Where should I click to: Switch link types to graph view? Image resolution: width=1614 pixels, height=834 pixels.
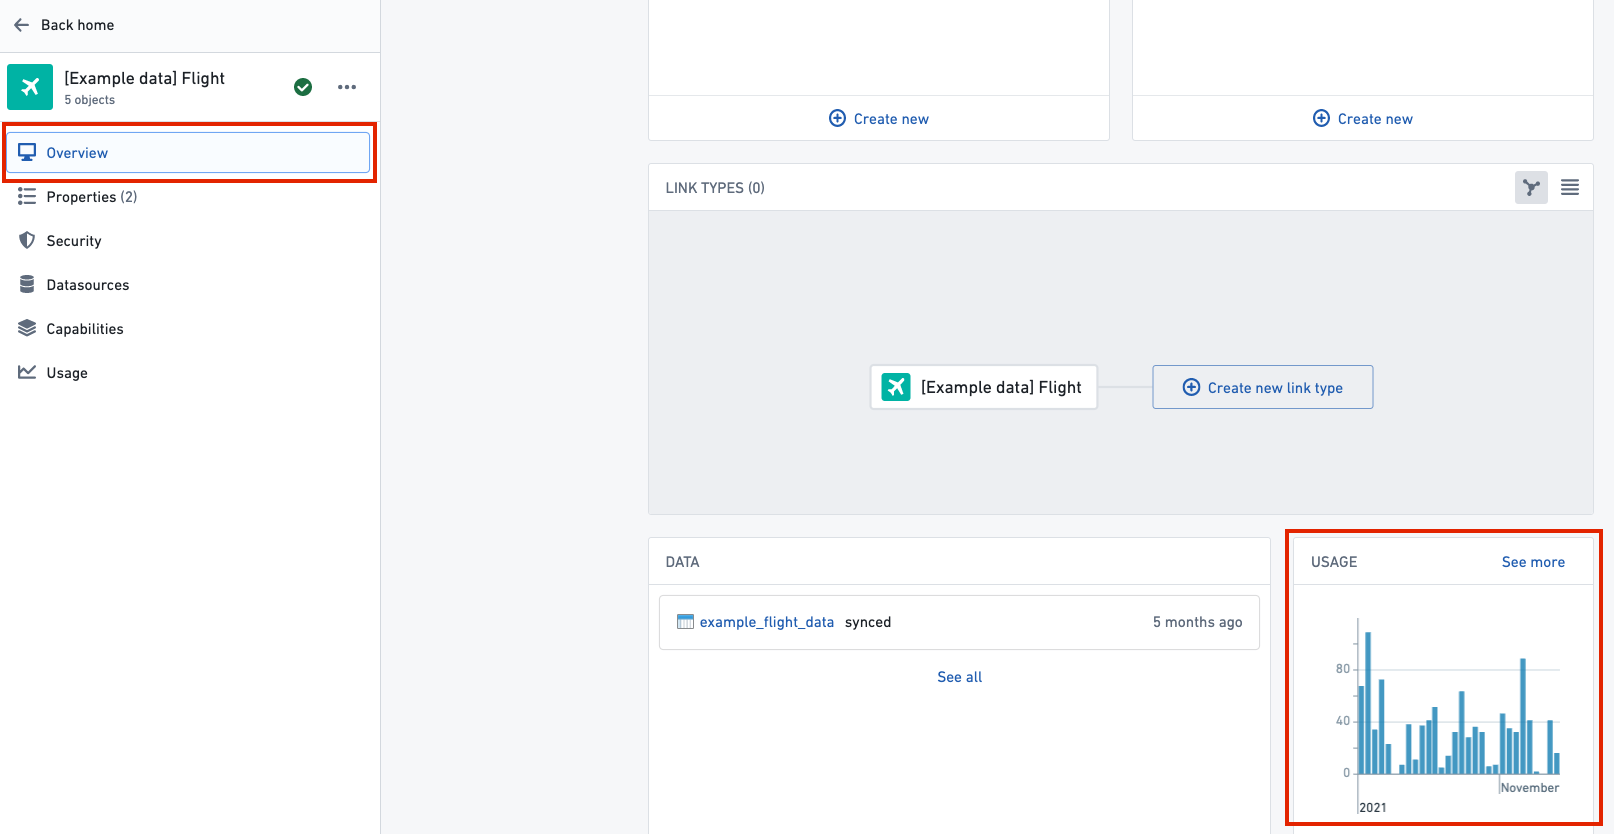pyautogui.click(x=1531, y=187)
